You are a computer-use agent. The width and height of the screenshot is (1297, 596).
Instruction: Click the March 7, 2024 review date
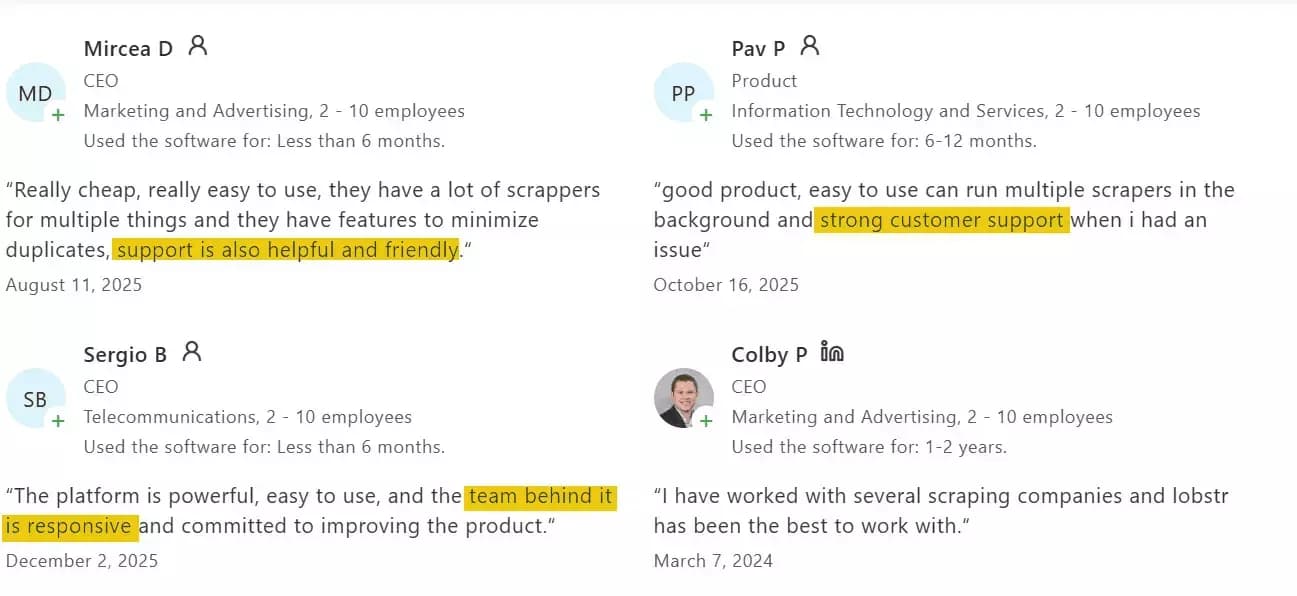713,561
